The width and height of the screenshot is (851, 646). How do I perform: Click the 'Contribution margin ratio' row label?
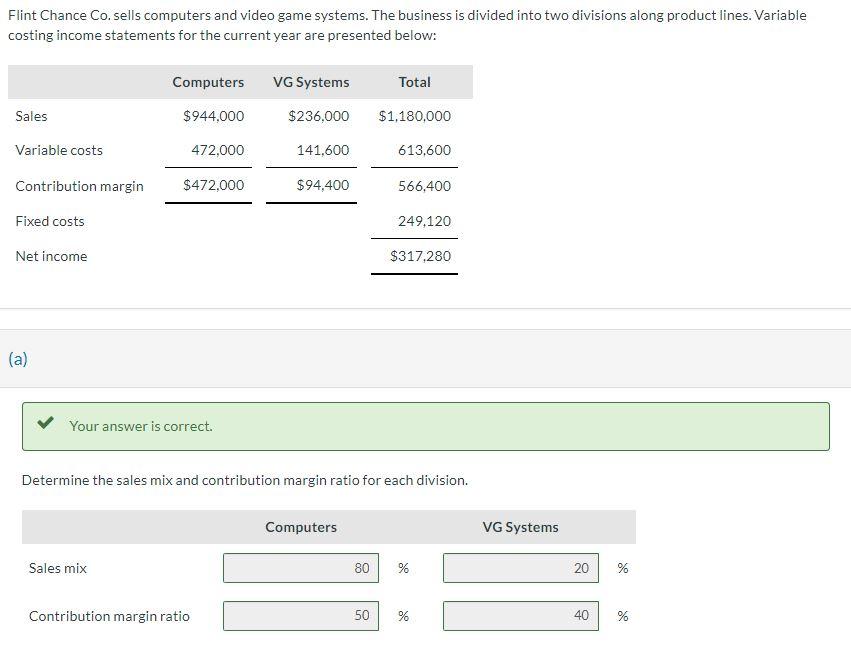(x=109, y=616)
